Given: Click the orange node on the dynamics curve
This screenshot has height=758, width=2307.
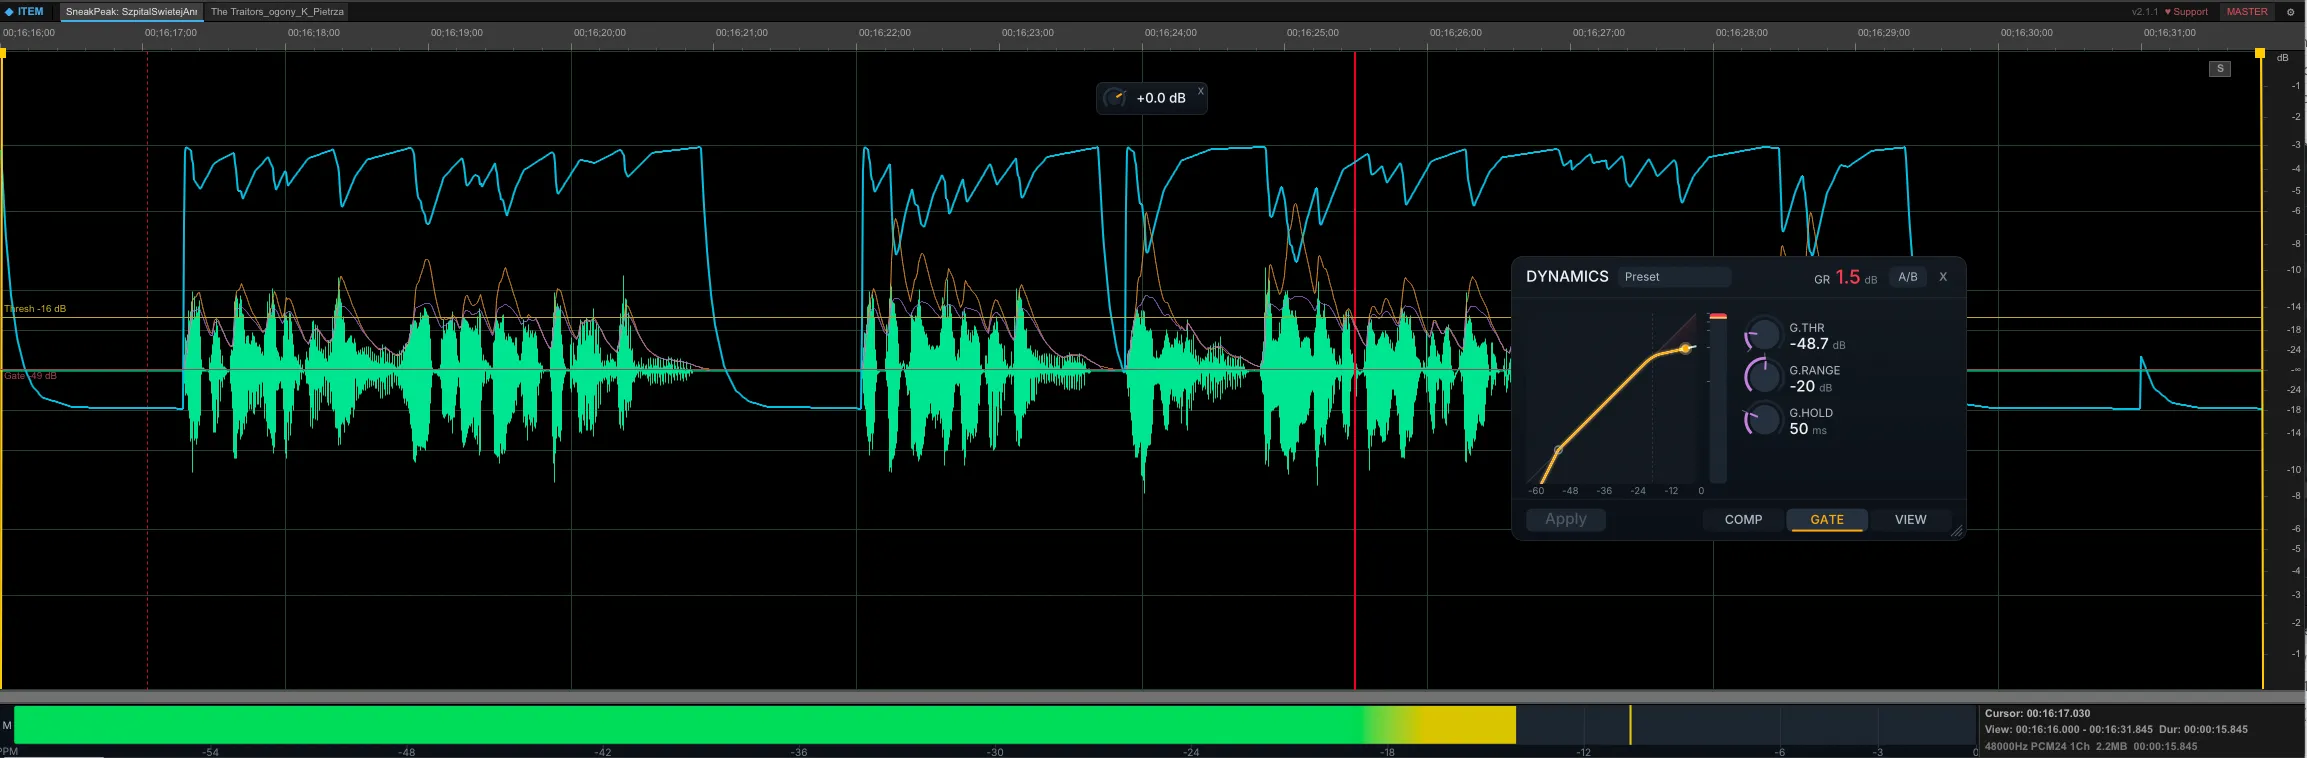Looking at the screenshot, I should coord(1685,349).
